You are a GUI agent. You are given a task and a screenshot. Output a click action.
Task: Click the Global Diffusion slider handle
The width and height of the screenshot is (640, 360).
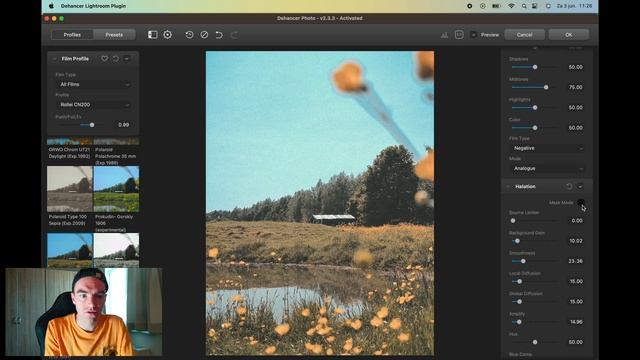coord(519,302)
